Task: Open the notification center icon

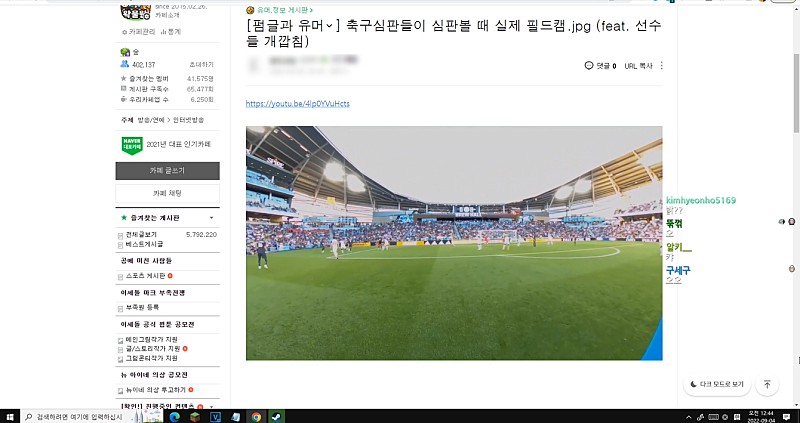Action: [787, 417]
